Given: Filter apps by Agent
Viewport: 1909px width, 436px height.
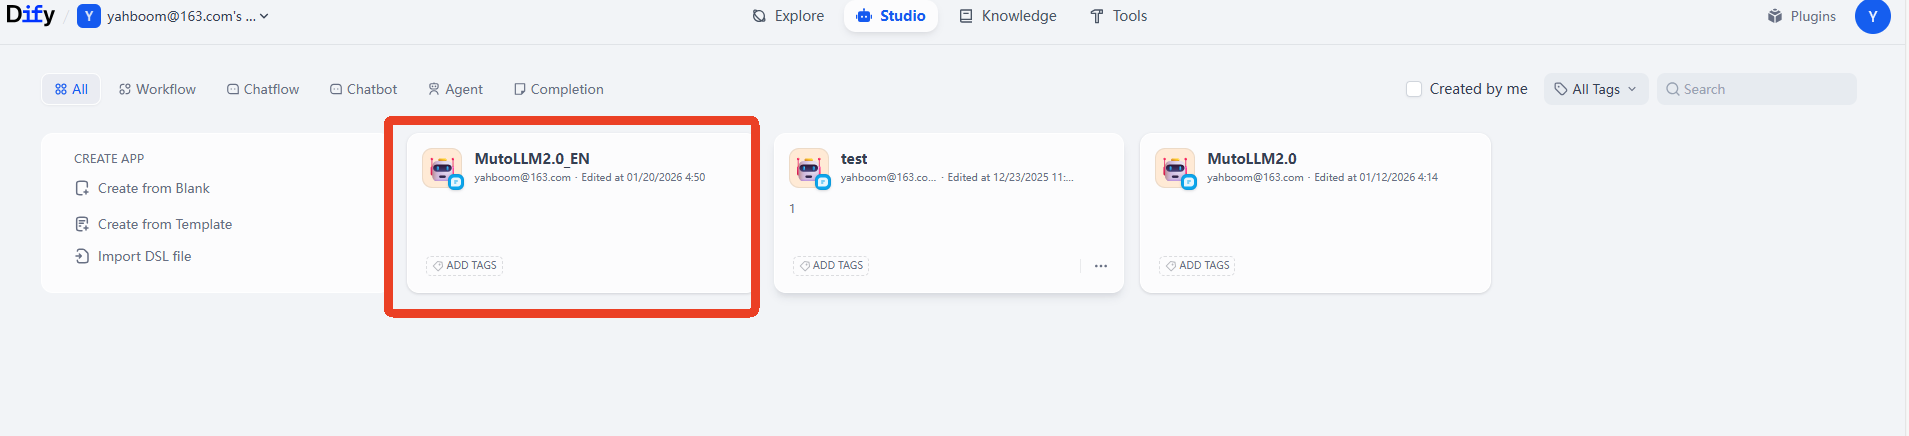Looking at the screenshot, I should point(455,89).
